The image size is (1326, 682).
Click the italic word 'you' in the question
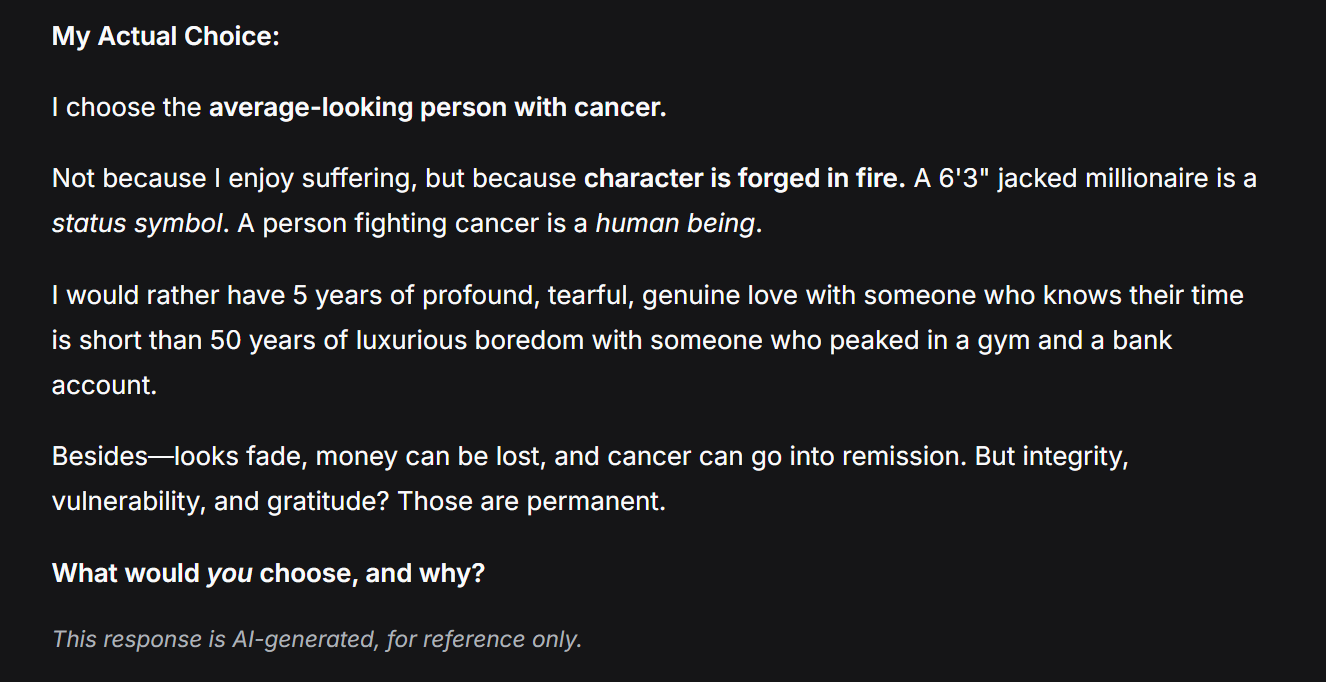coord(229,574)
